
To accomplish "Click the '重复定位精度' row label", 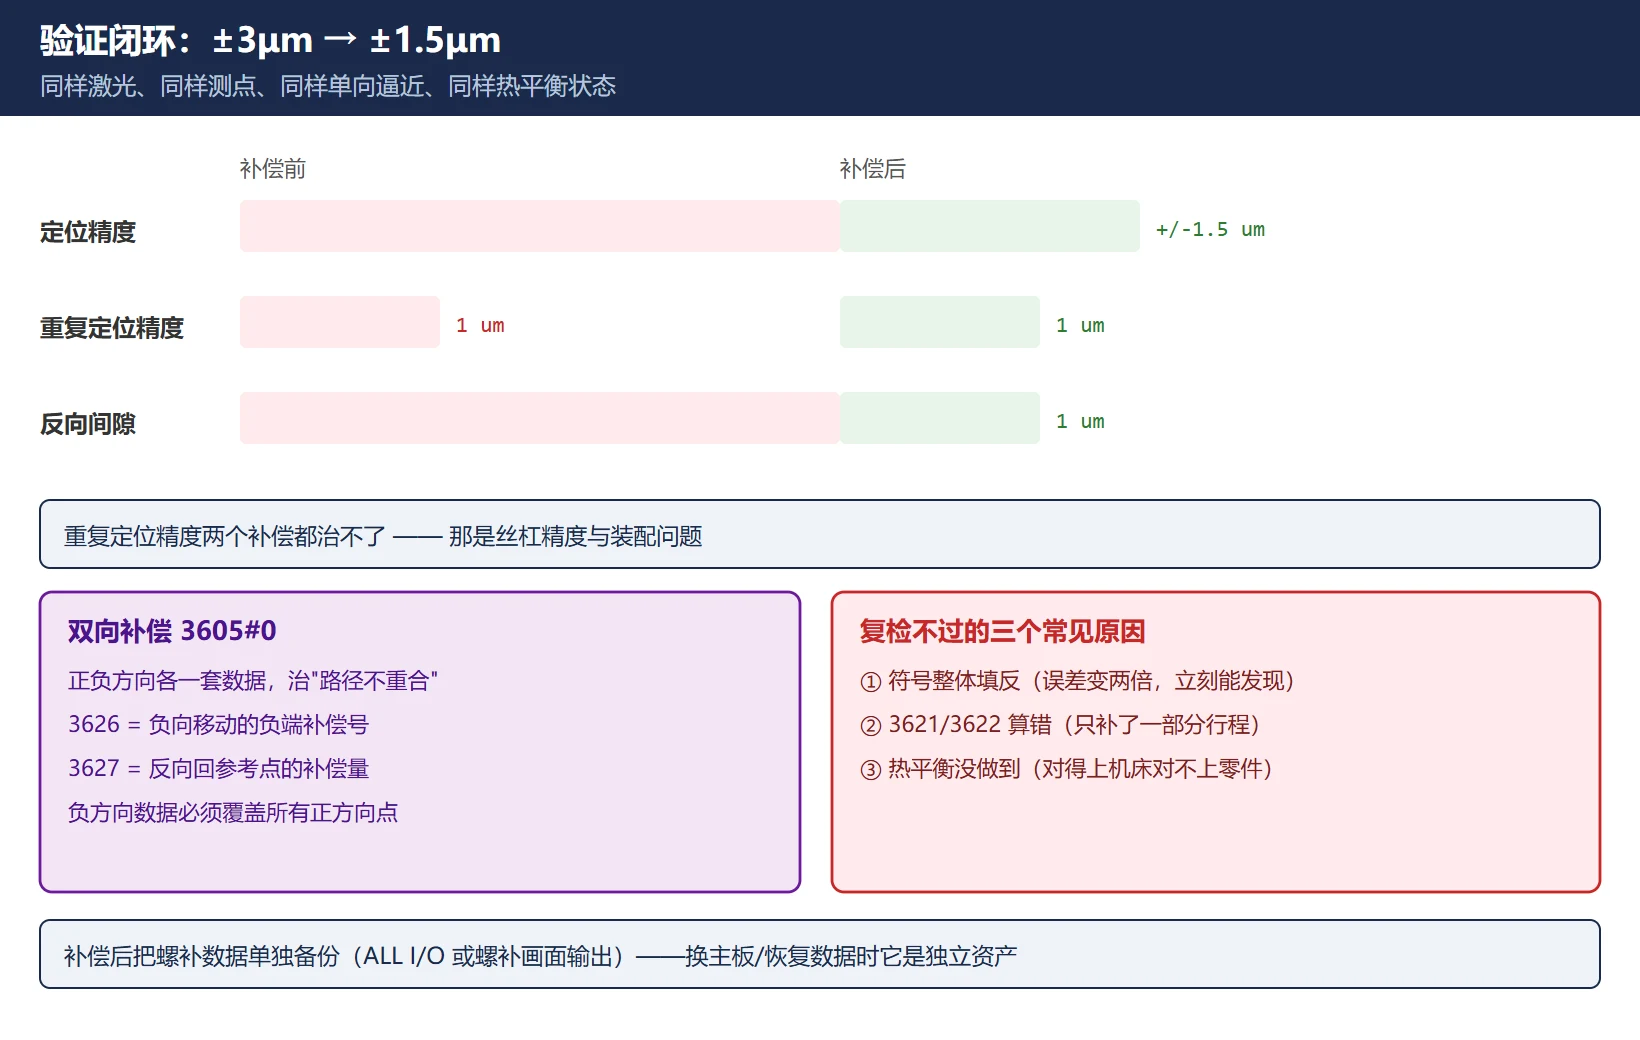I will (x=112, y=328).
